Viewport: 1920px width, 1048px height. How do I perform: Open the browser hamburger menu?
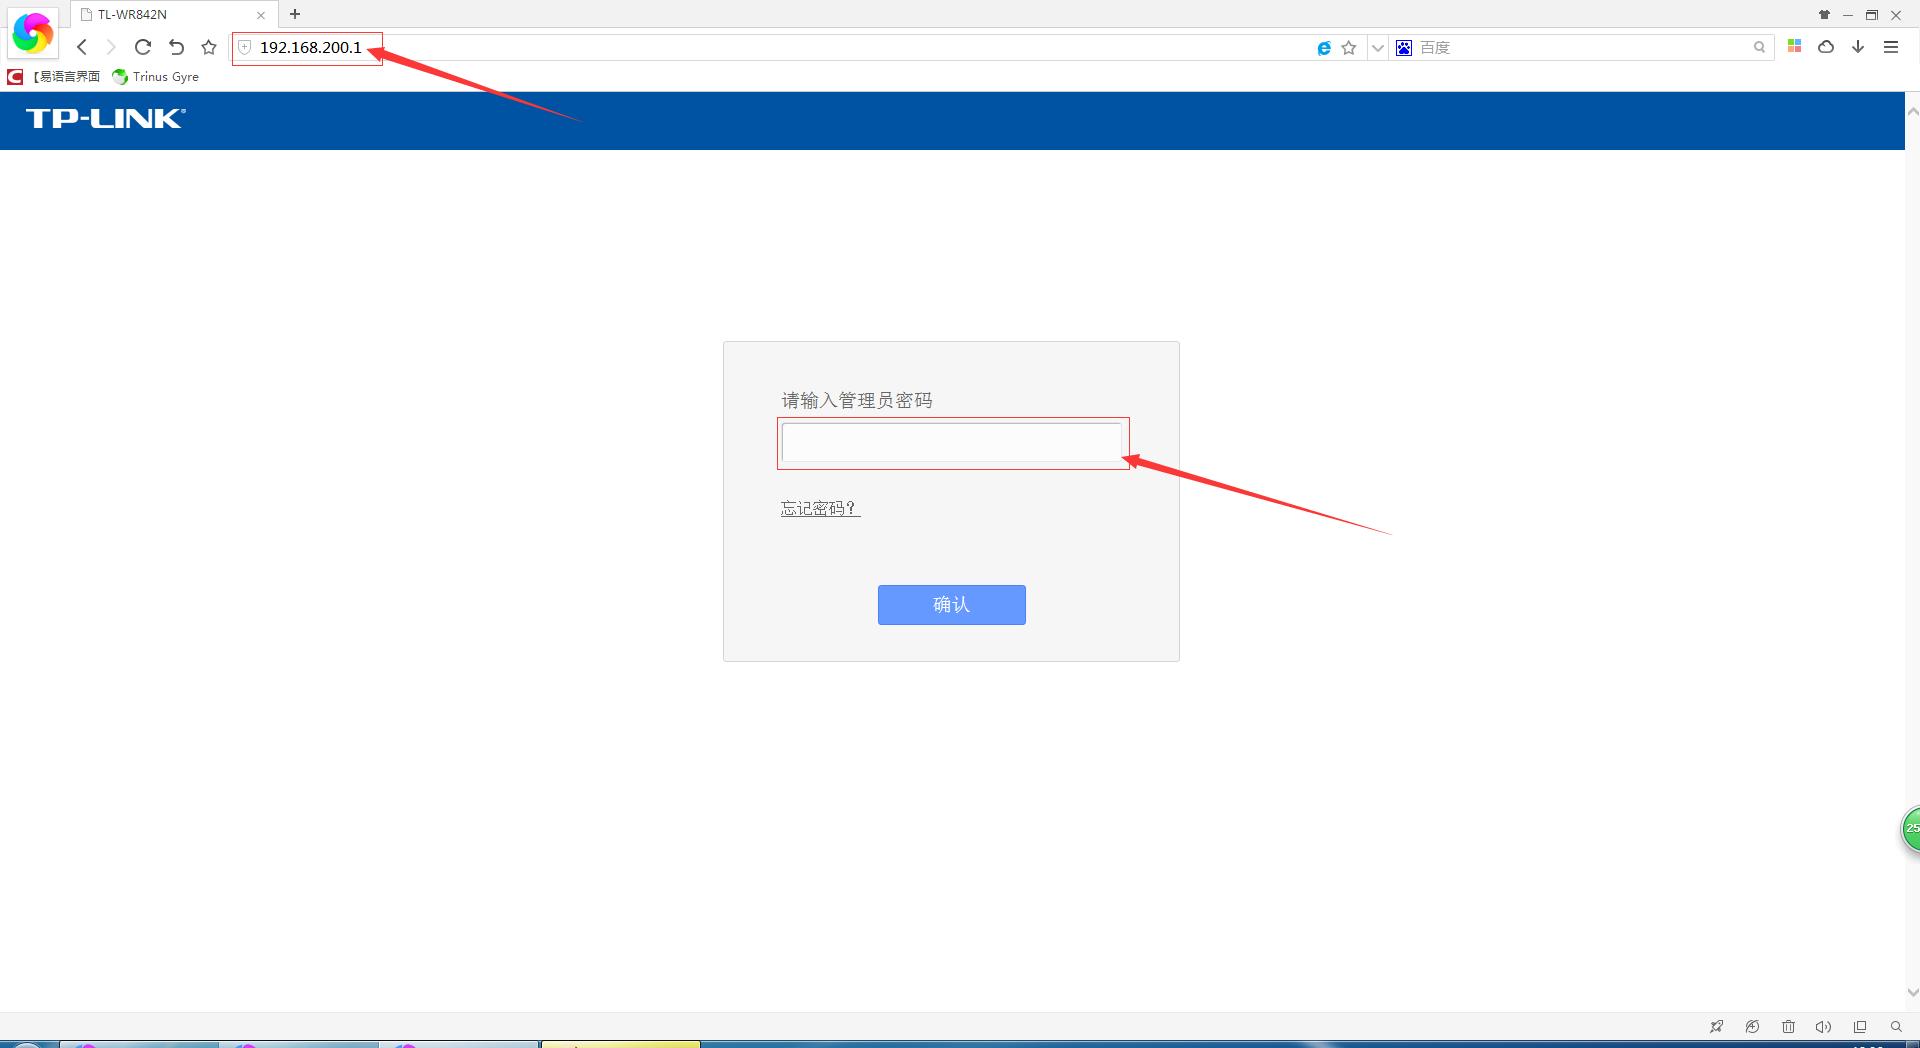(x=1891, y=47)
